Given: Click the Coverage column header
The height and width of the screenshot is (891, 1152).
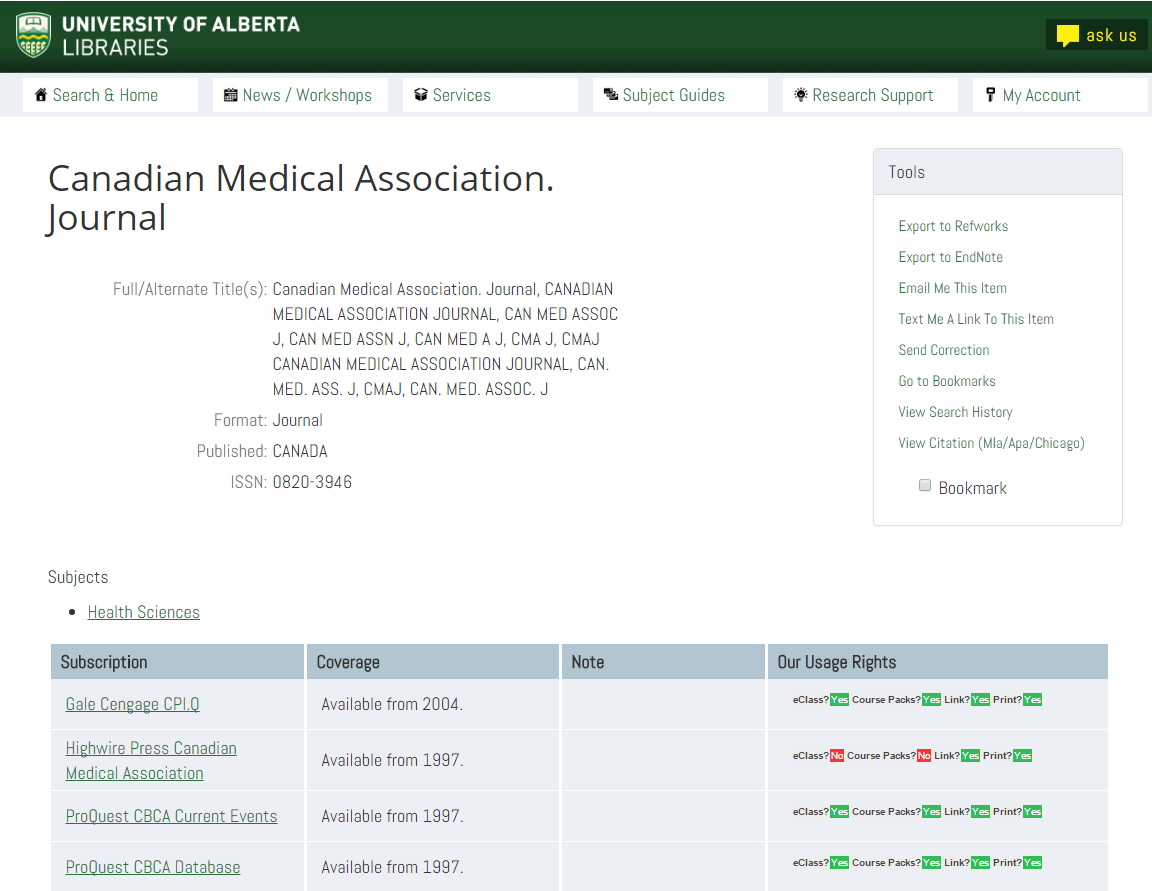Looking at the screenshot, I should pos(433,662).
